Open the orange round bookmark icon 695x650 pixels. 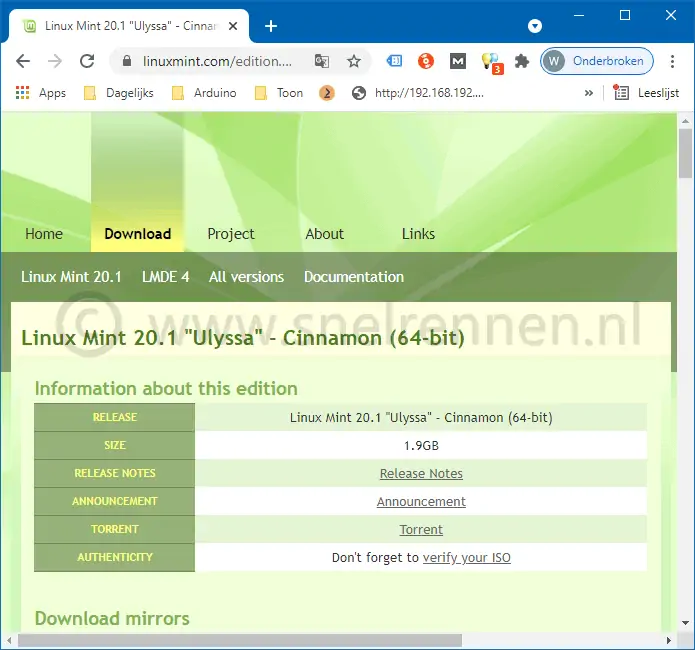click(327, 93)
